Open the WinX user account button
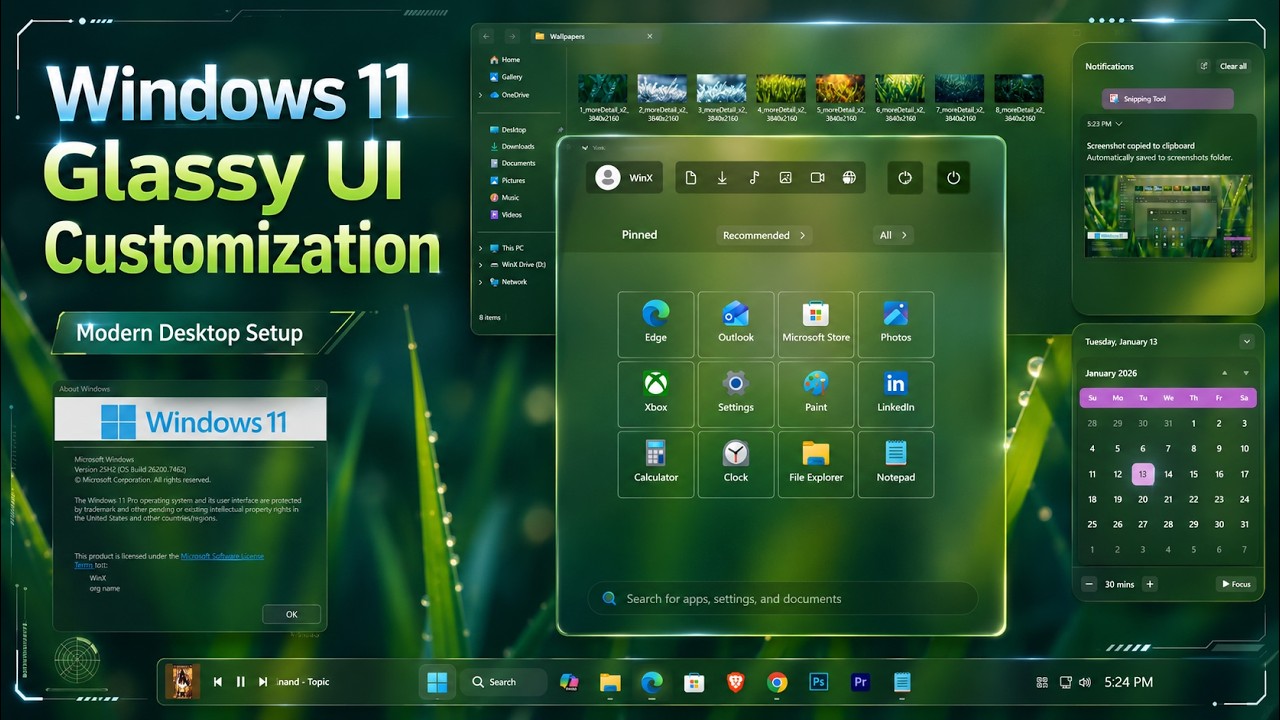The height and width of the screenshot is (720, 1280). 626,178
